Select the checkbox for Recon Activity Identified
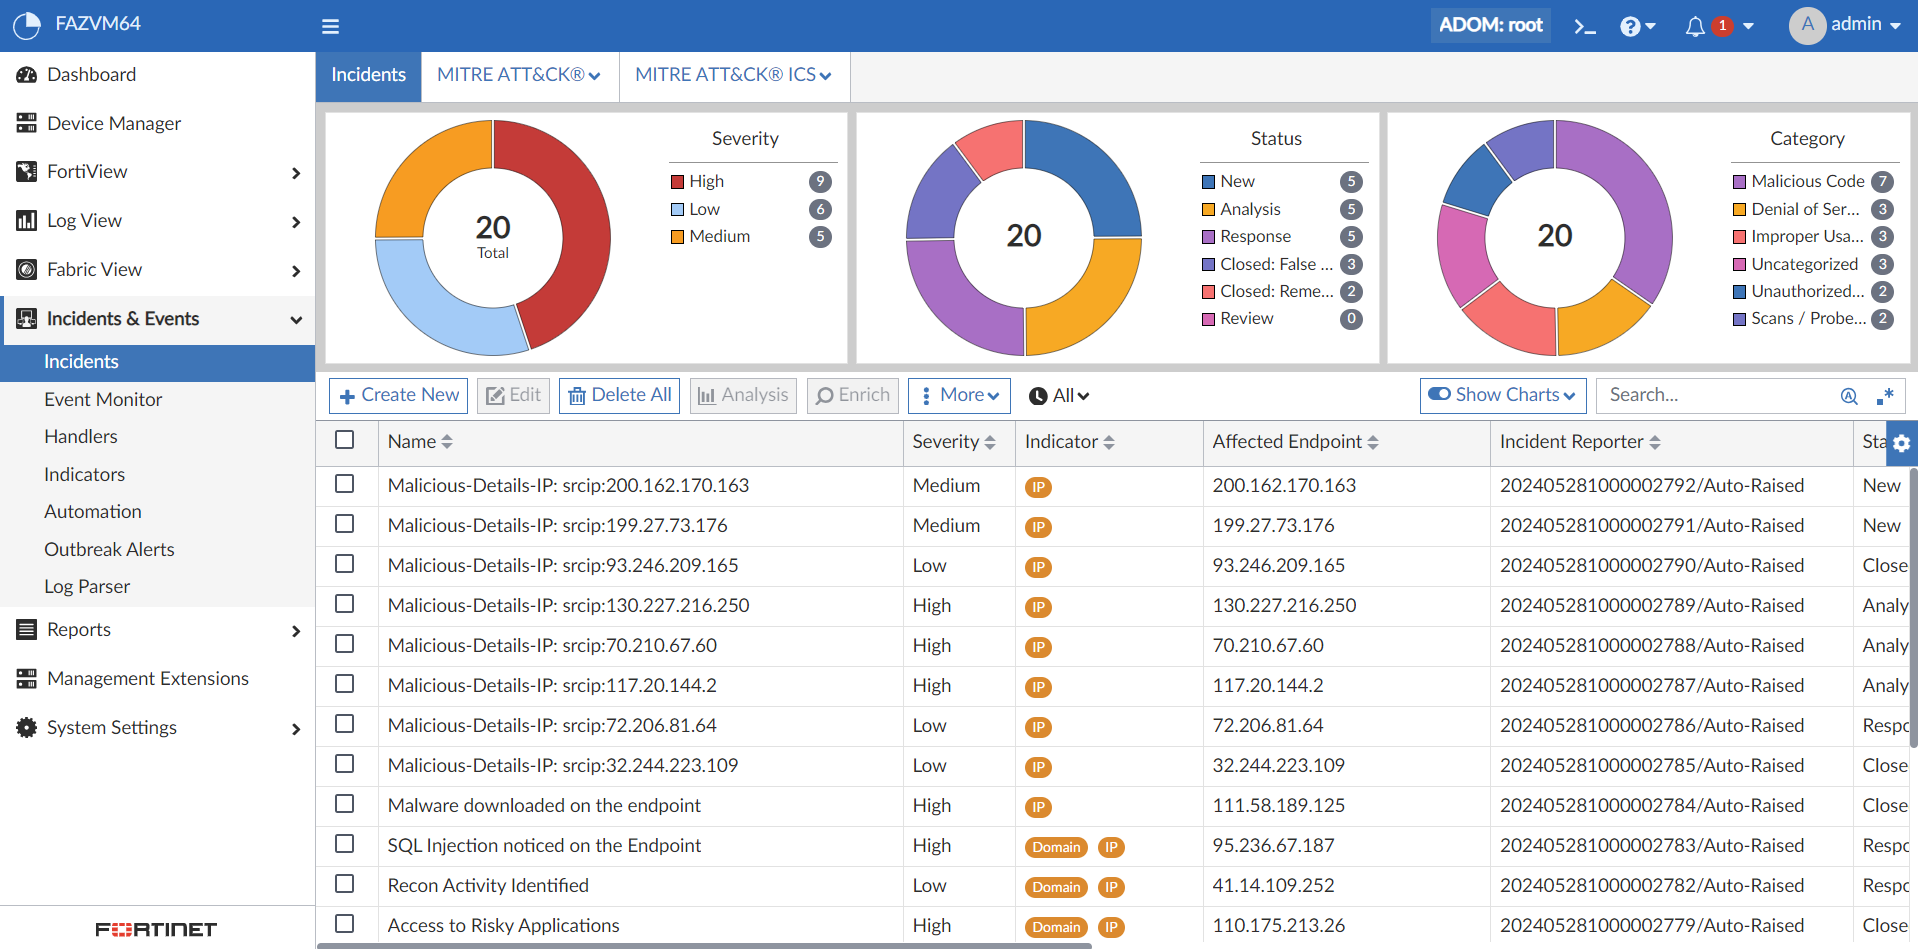The height and width of the screenshot is (949, 1918). tap(345, 884)
